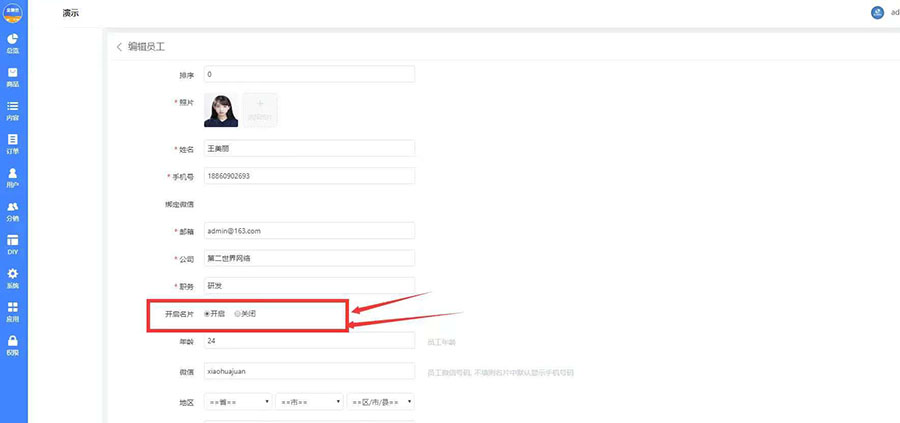This screenshot has width=900, height=423.
Task: Expand the 区/市/县 district dropdown
Action: tap(380, 402)
